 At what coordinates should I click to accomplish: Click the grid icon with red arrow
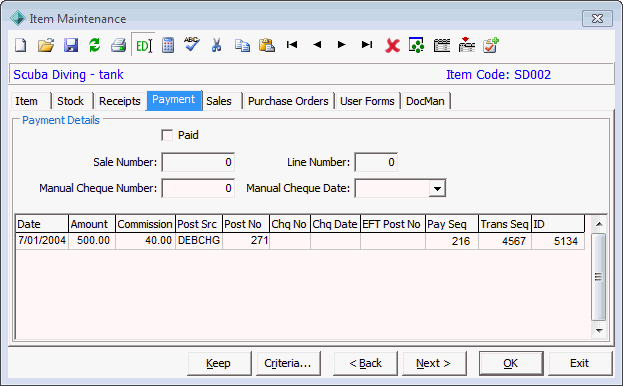pyautogui.click(x=466, y=44)
